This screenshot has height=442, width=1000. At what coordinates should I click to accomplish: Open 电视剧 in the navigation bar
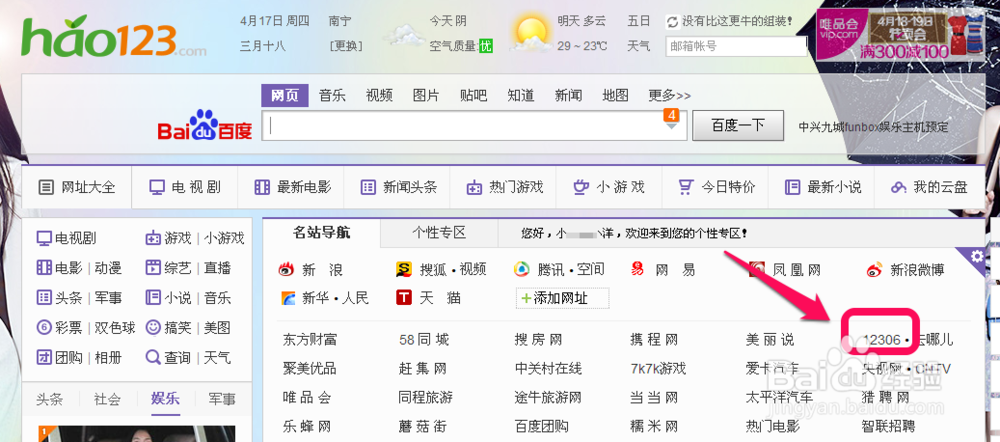185,187
